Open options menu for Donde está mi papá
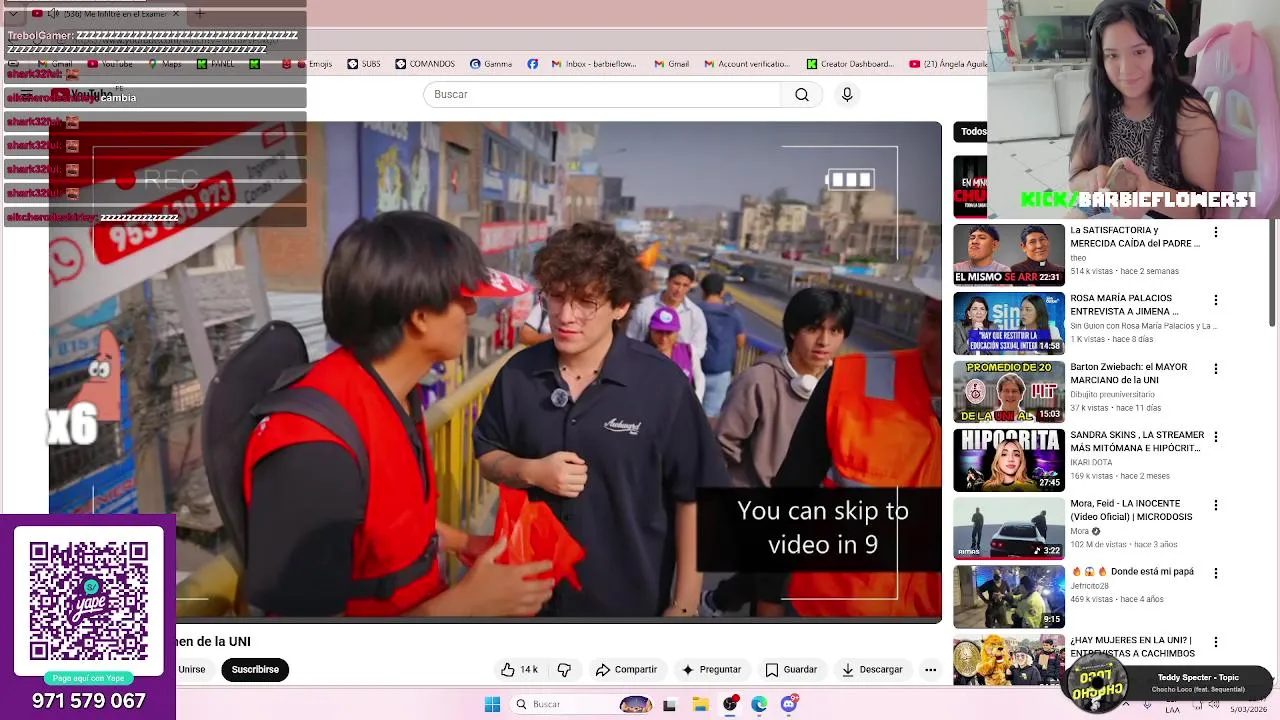Image resolution: width=1280 pixels, height=720 pixels. (x=1216, y=573)
